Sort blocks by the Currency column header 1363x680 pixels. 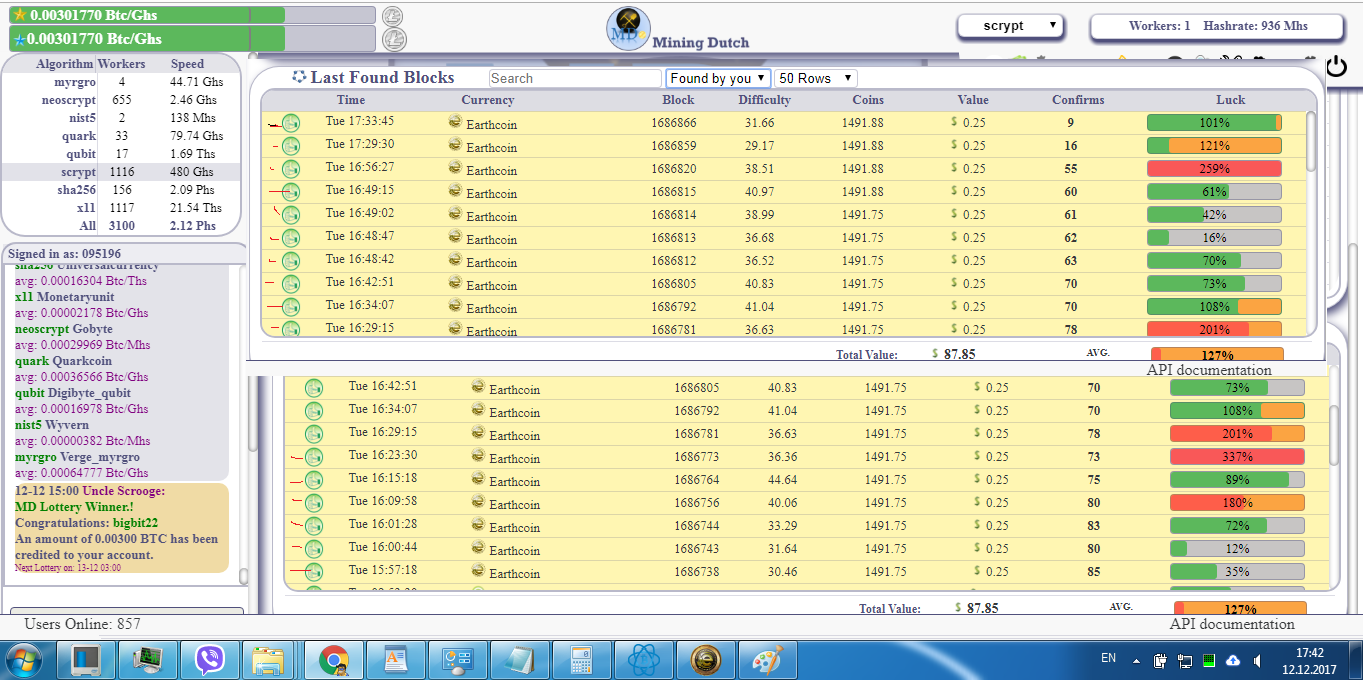(x=488, y=100)
